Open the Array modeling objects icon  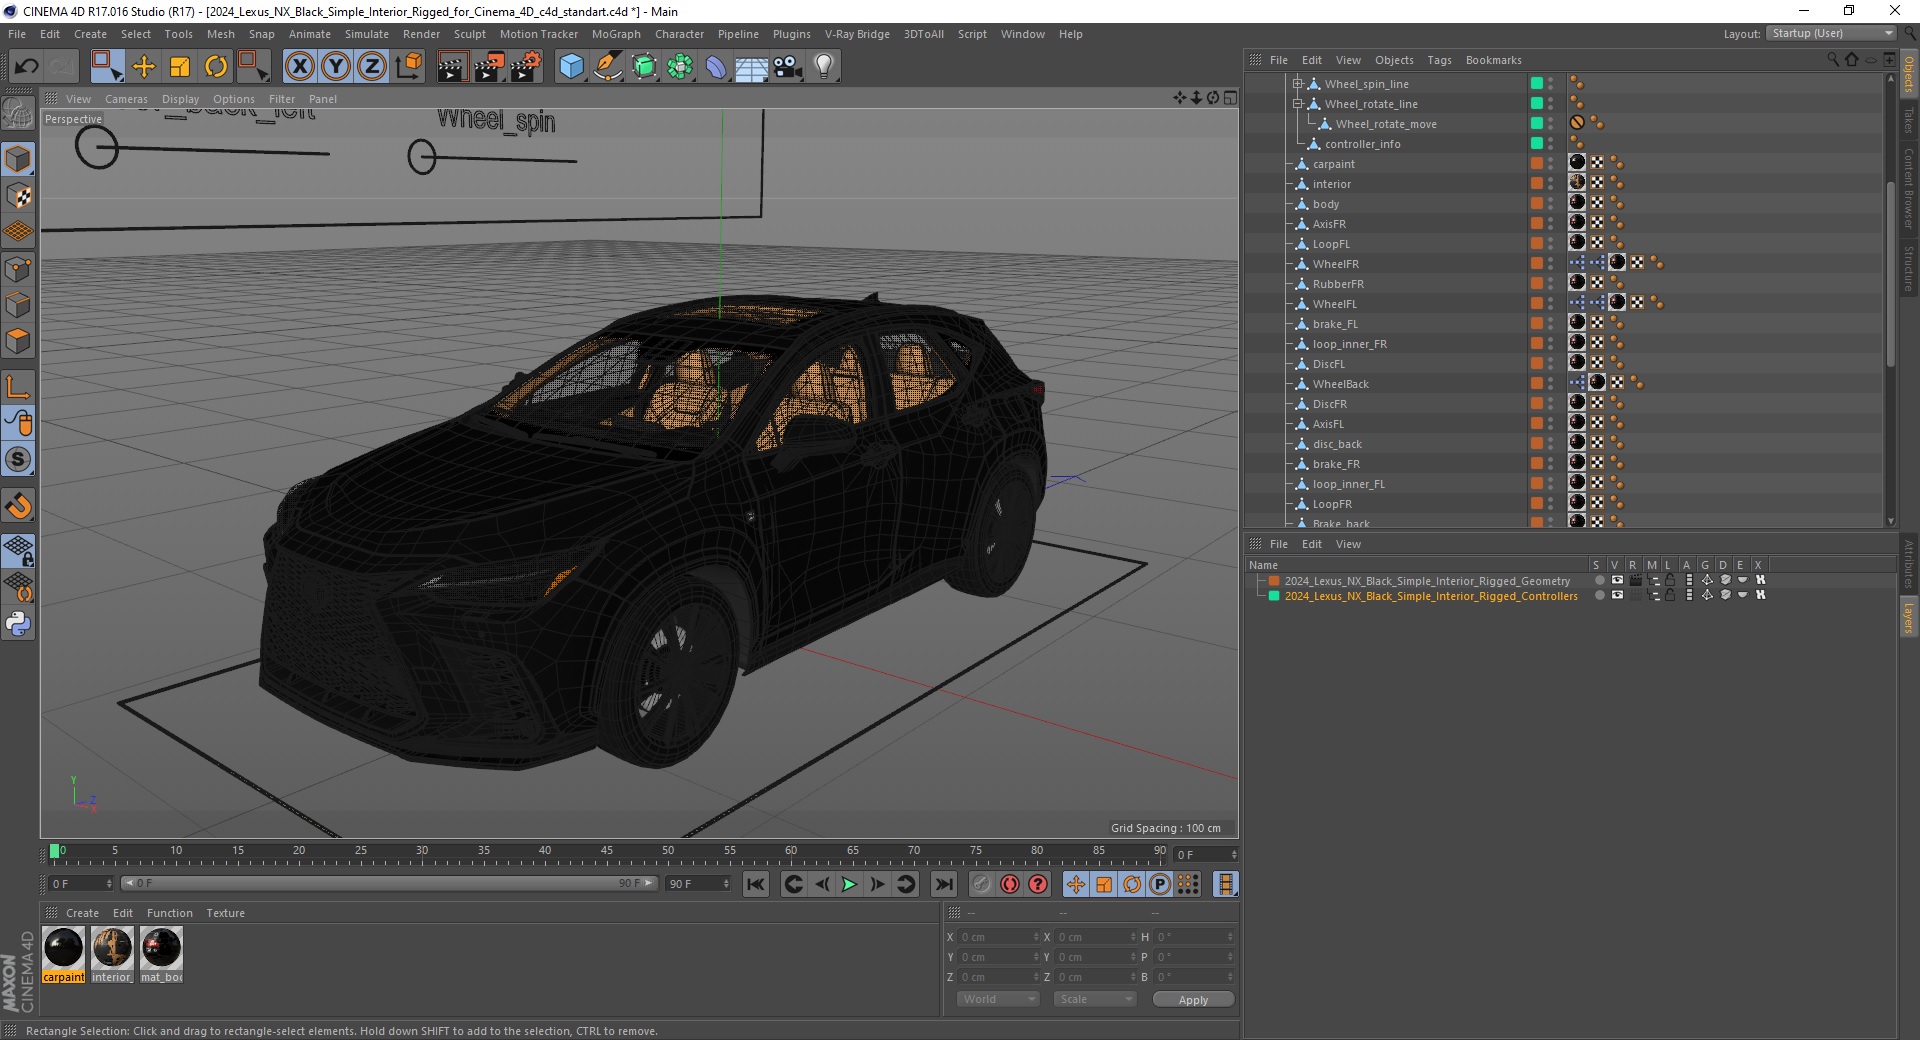click(680, 67)
